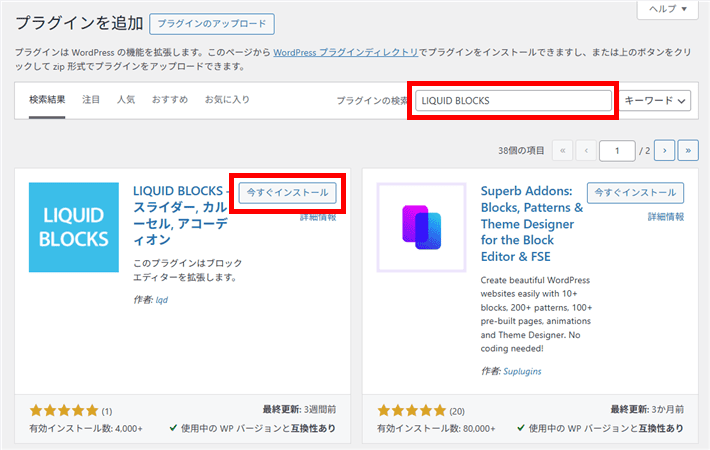
Task: Click the 38個の項目 count text
Action: [x=521, y=151]
